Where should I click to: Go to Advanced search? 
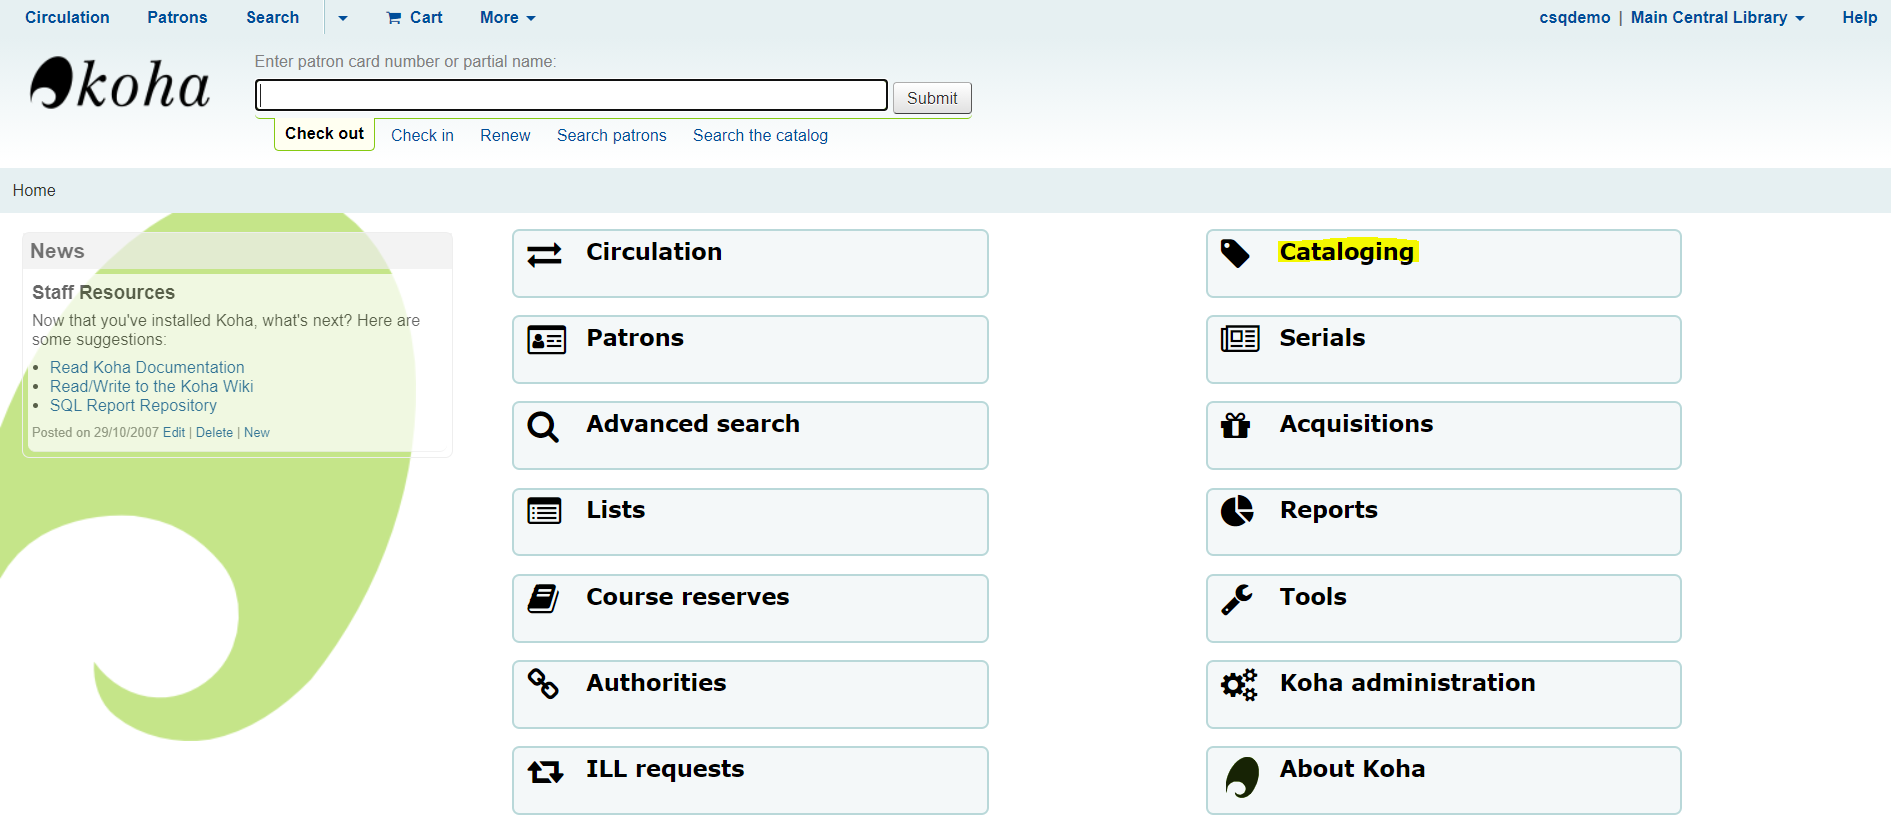point(750,436)
